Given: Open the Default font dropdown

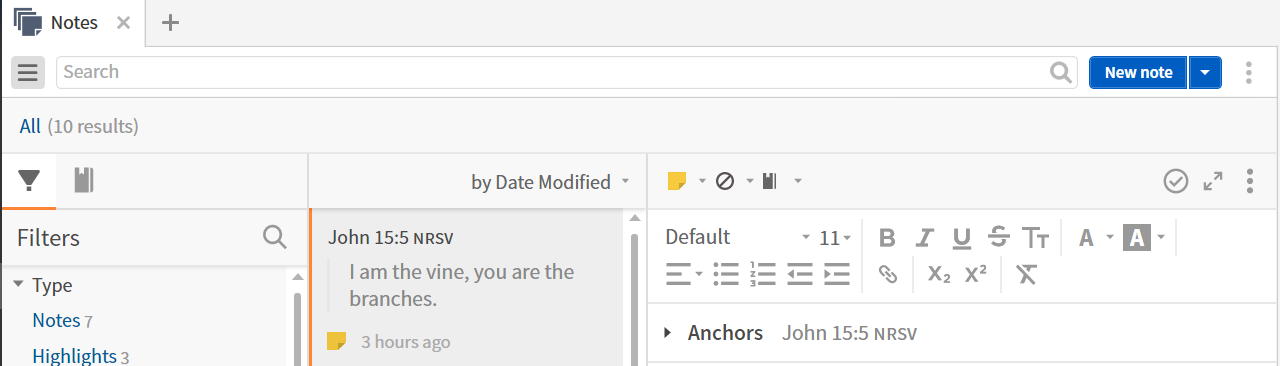Looking at the screenshot, I should coord(738,237).
